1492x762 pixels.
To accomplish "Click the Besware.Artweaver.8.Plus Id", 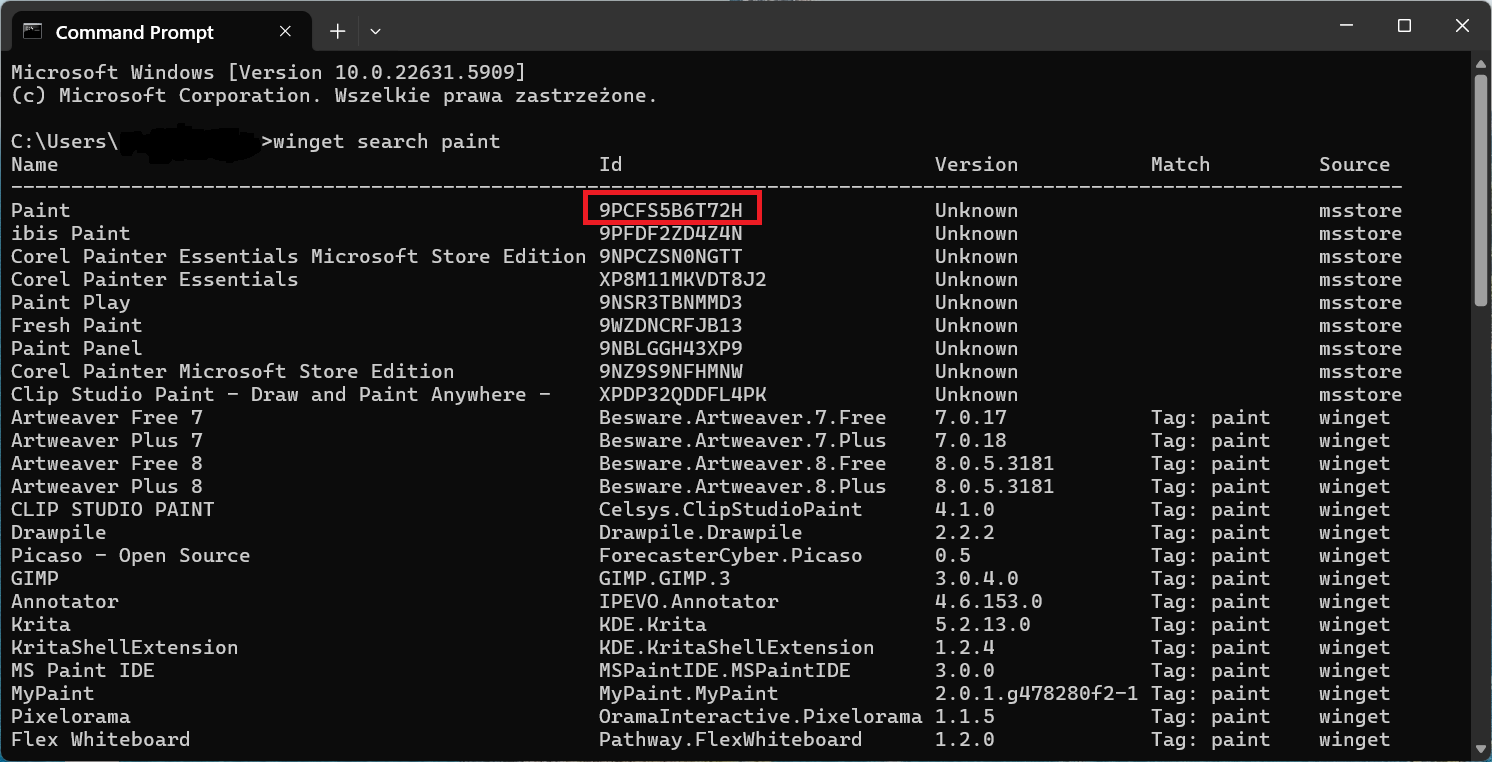I will point(743,487).
